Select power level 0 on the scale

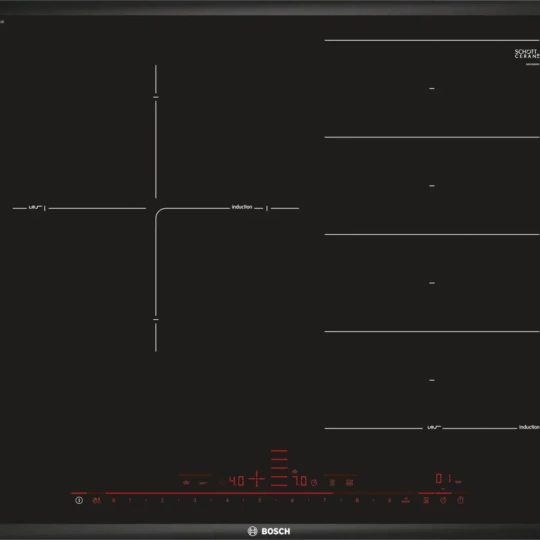(114, 500)
